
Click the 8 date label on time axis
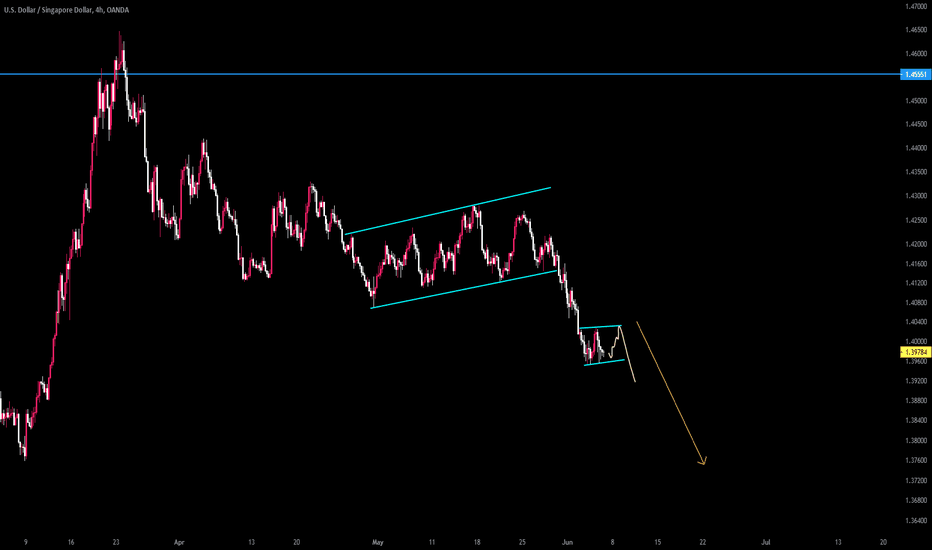[x=612, y=542]
